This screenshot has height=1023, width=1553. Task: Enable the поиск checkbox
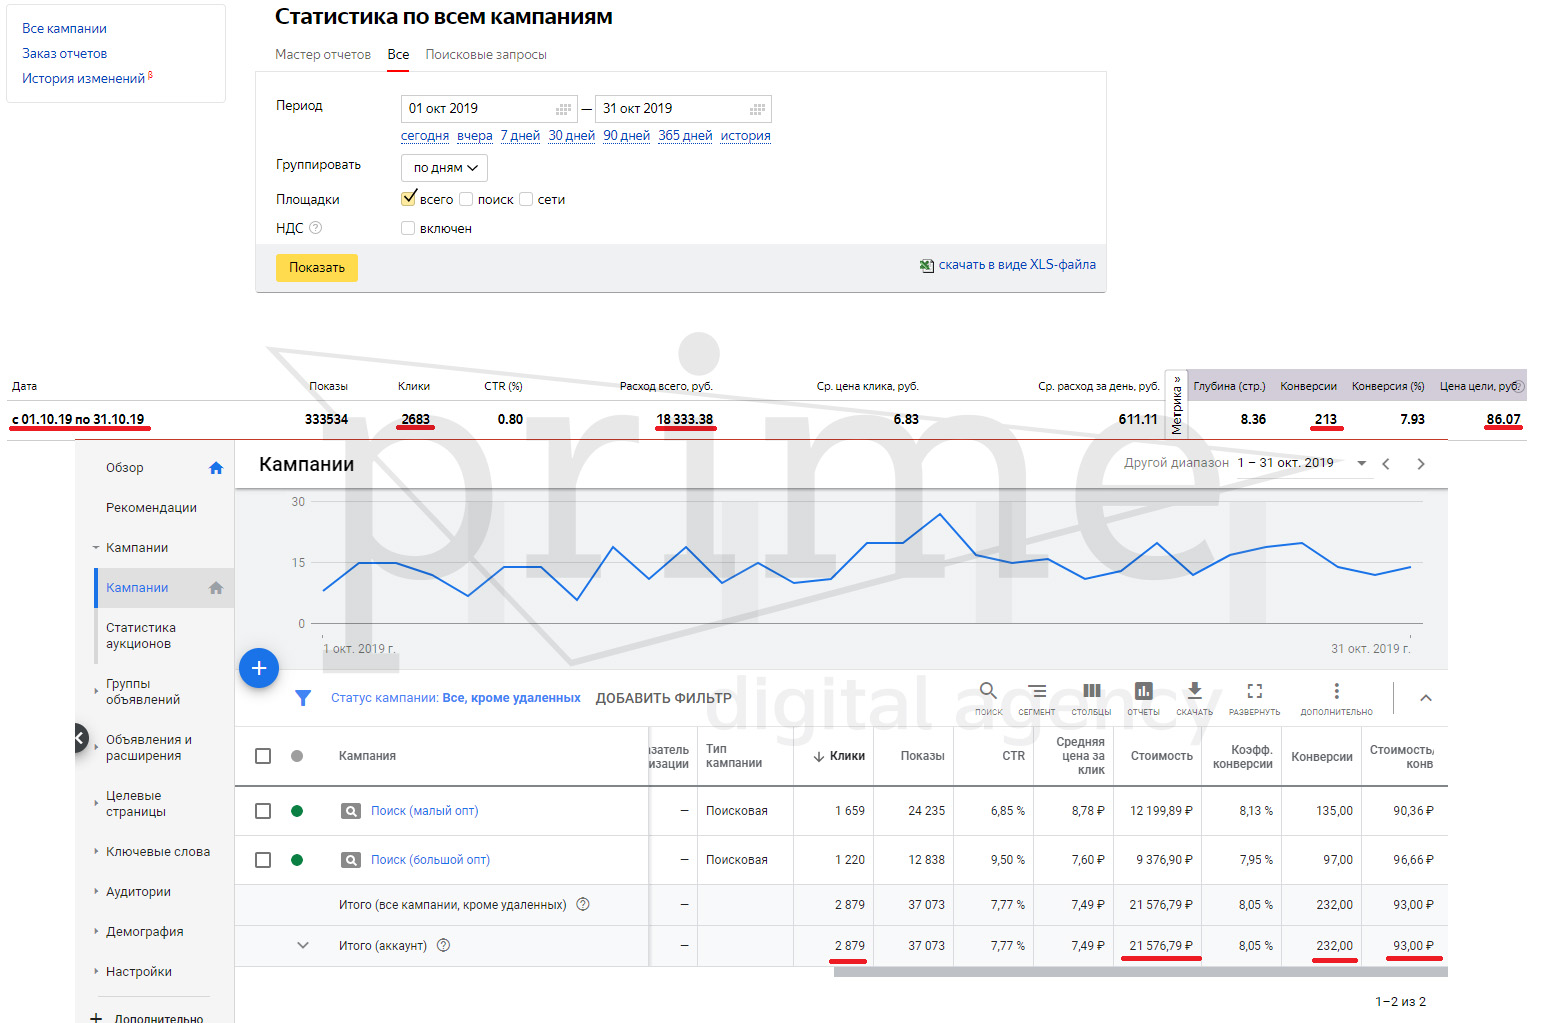click(466, 199)
